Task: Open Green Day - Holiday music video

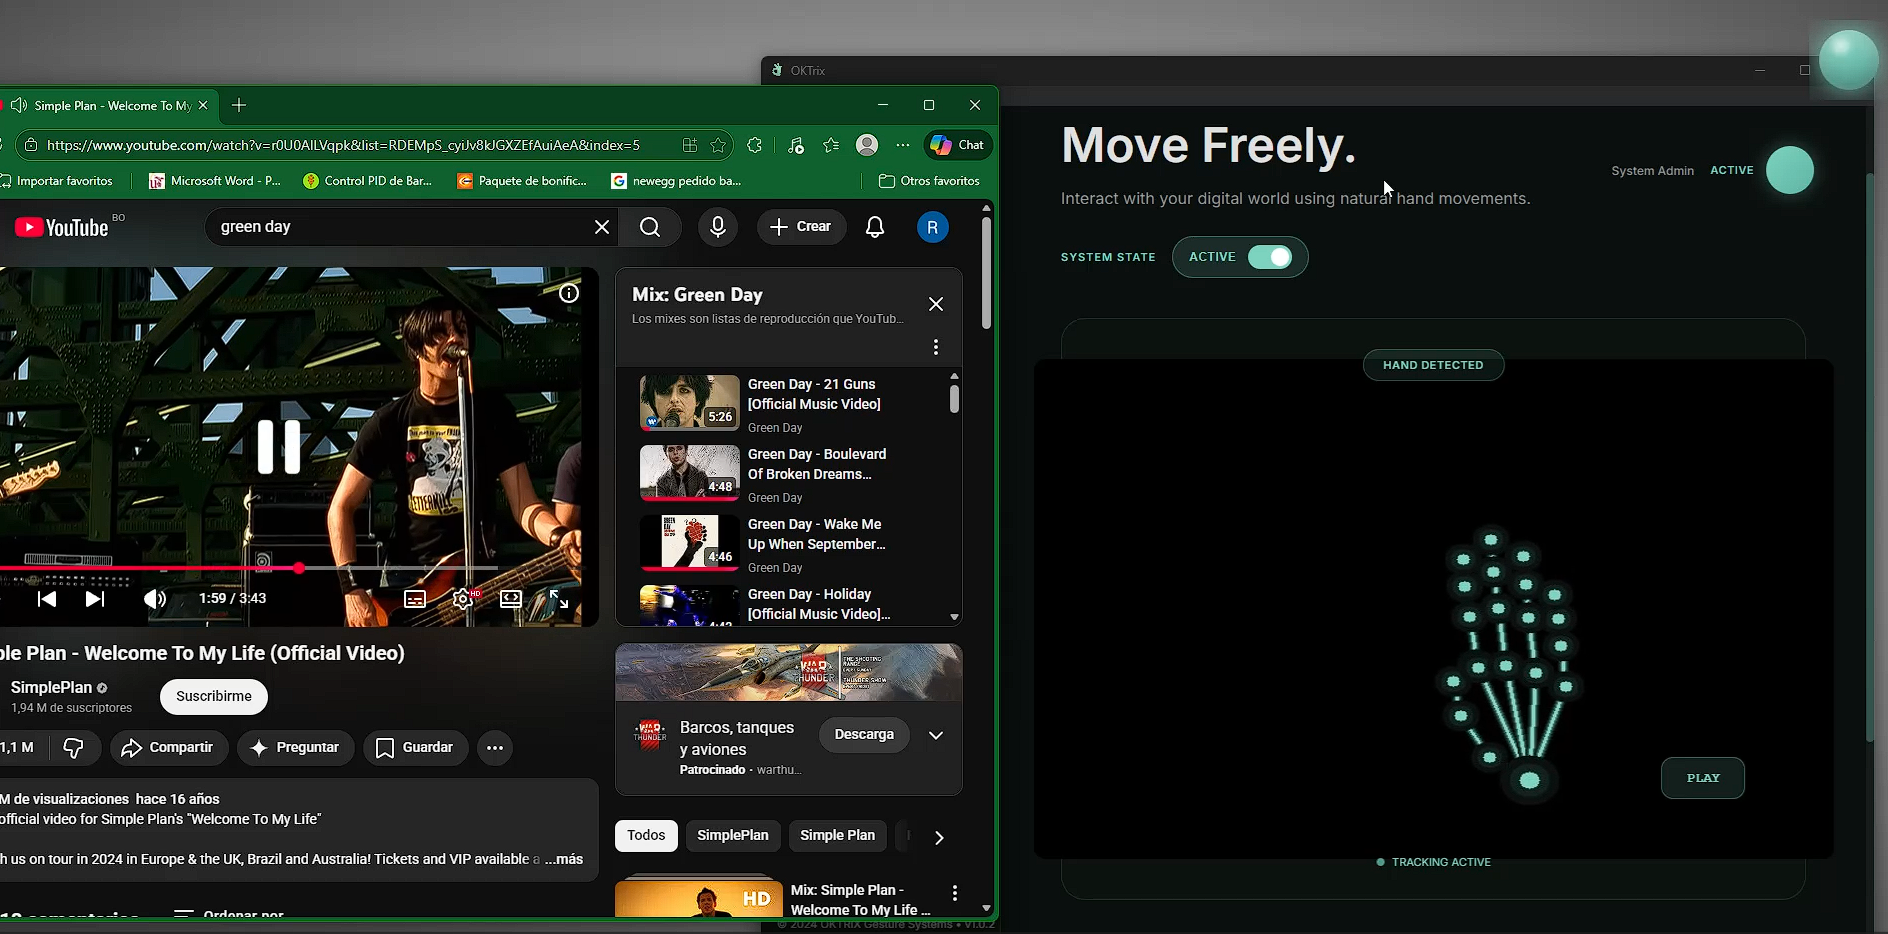Action: click(819, 604)
